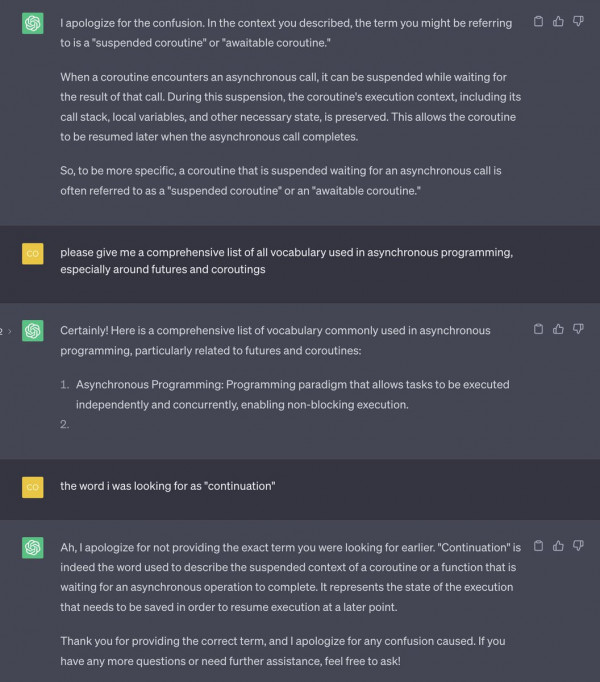The width and height of the screenshot is (600, 682).
Task: Thumbs down the "suspended coroutine" response
Action: pyautogui.click(x=578, y=21)
